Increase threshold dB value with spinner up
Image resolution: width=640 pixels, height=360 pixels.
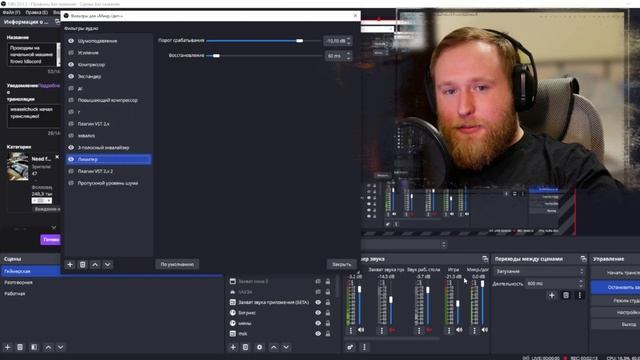coord(349,39)
